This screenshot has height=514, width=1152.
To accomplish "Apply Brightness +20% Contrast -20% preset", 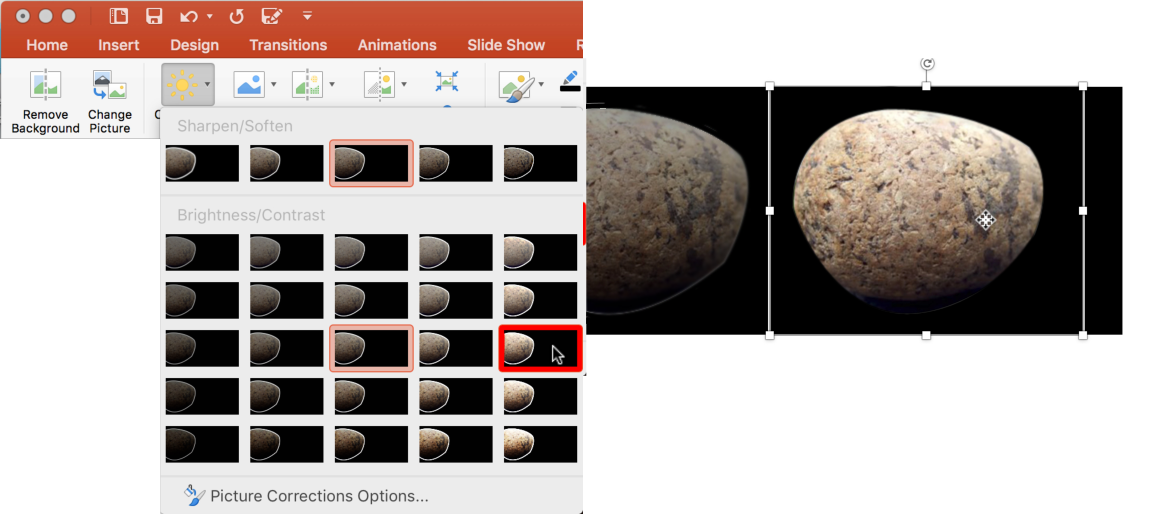I will pos(456,300).
